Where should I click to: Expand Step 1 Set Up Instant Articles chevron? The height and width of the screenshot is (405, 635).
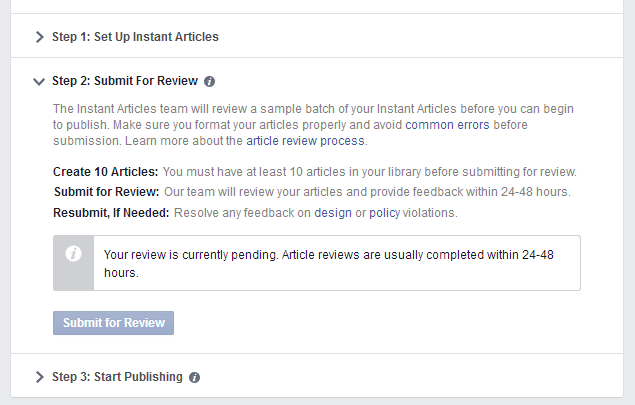point(39,37)
